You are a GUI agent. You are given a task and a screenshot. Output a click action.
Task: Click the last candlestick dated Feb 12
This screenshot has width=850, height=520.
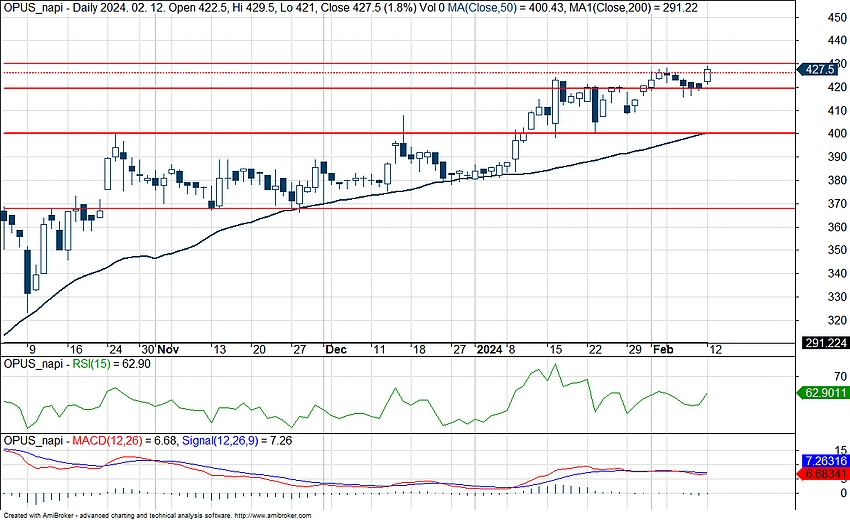(707, 75)
